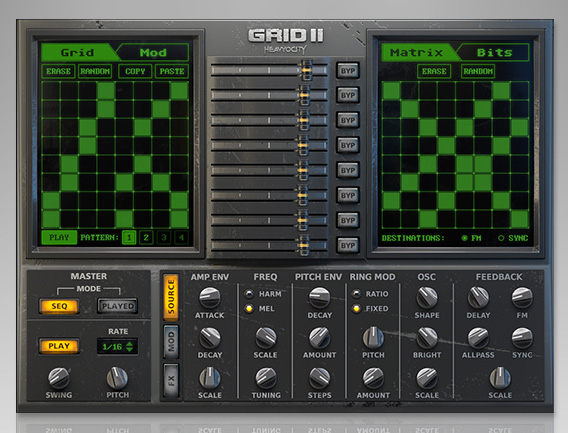This screenshot has width=568, height=433.
Task: Toggle the fourth BYP bypass button
Action: tap(348, 145)
